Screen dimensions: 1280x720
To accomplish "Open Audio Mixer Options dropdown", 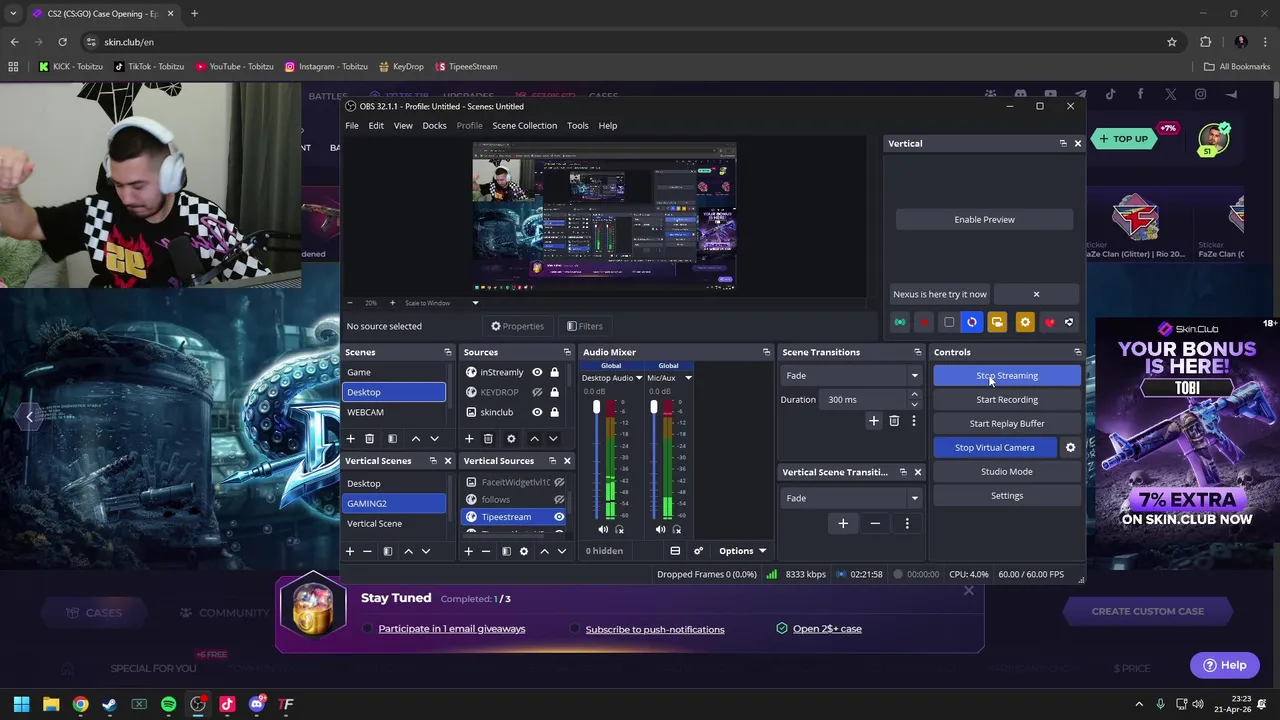I will point(743,551).
